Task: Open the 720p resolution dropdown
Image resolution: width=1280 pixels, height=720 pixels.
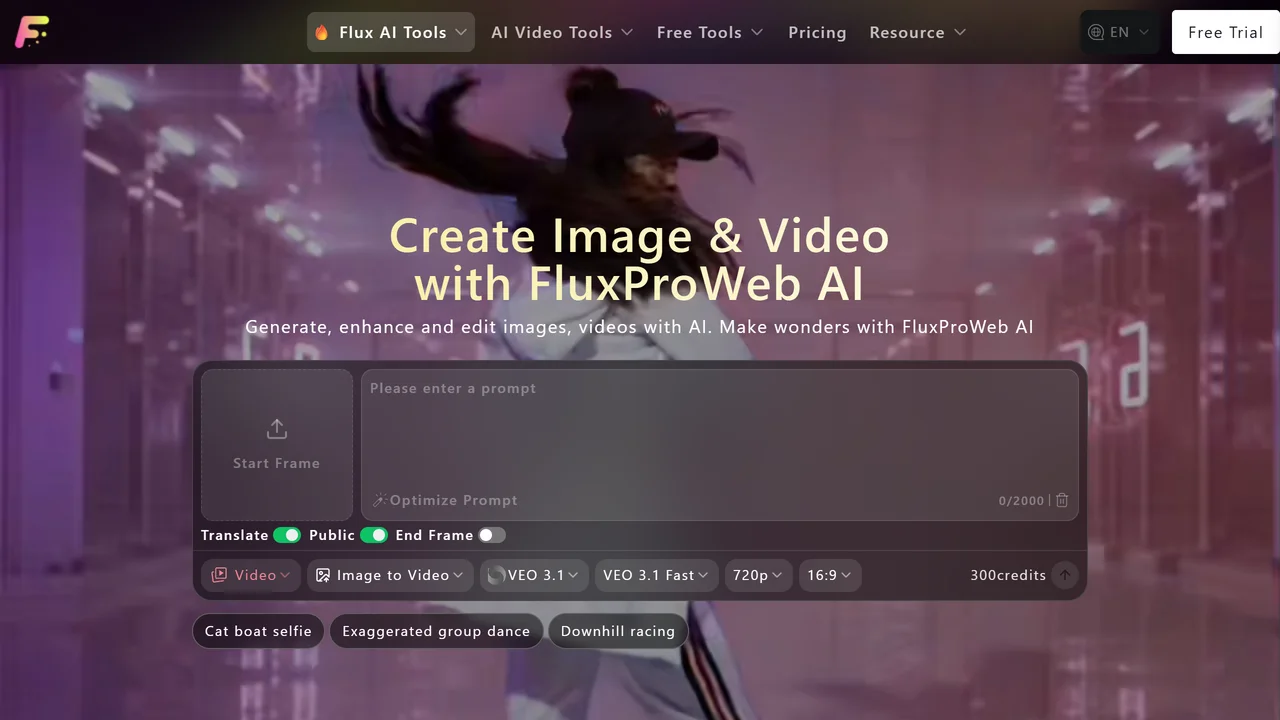Action: 758,575
